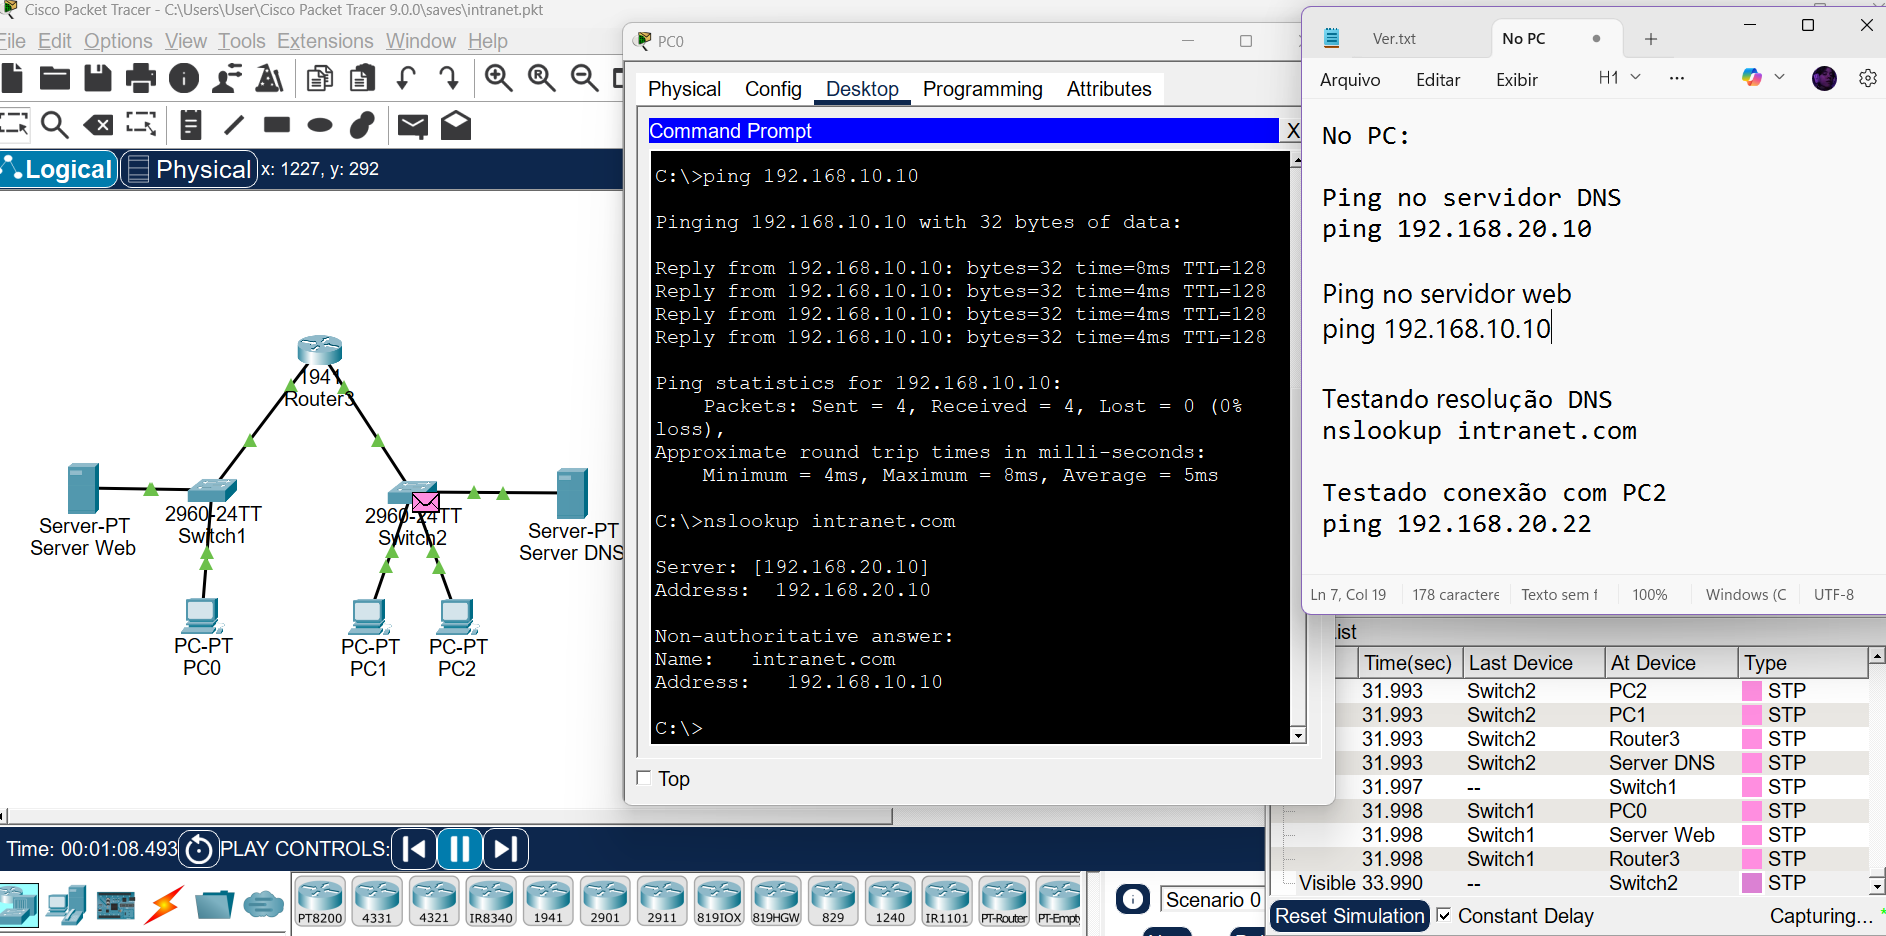Launch the Activity Wizard icon
This screenshot has height=936, width=1886.
tap(270, 78)
